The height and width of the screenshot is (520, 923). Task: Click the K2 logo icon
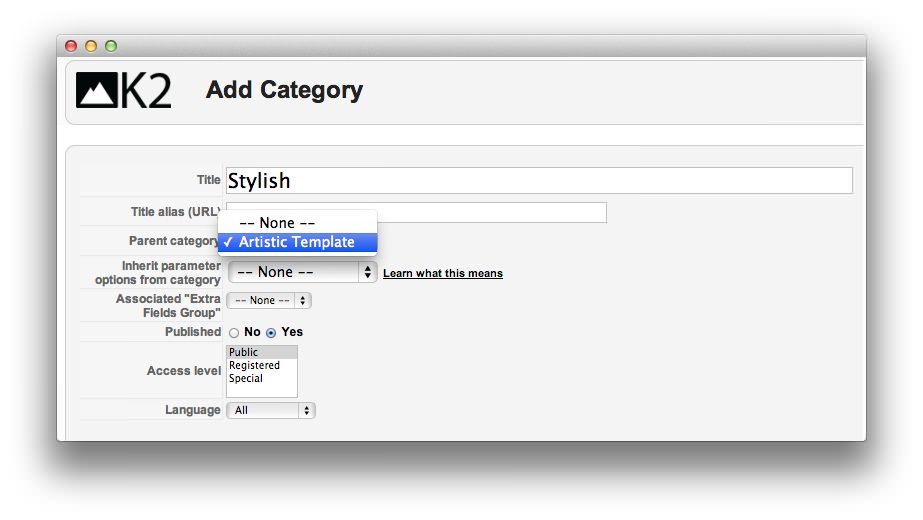123,90
